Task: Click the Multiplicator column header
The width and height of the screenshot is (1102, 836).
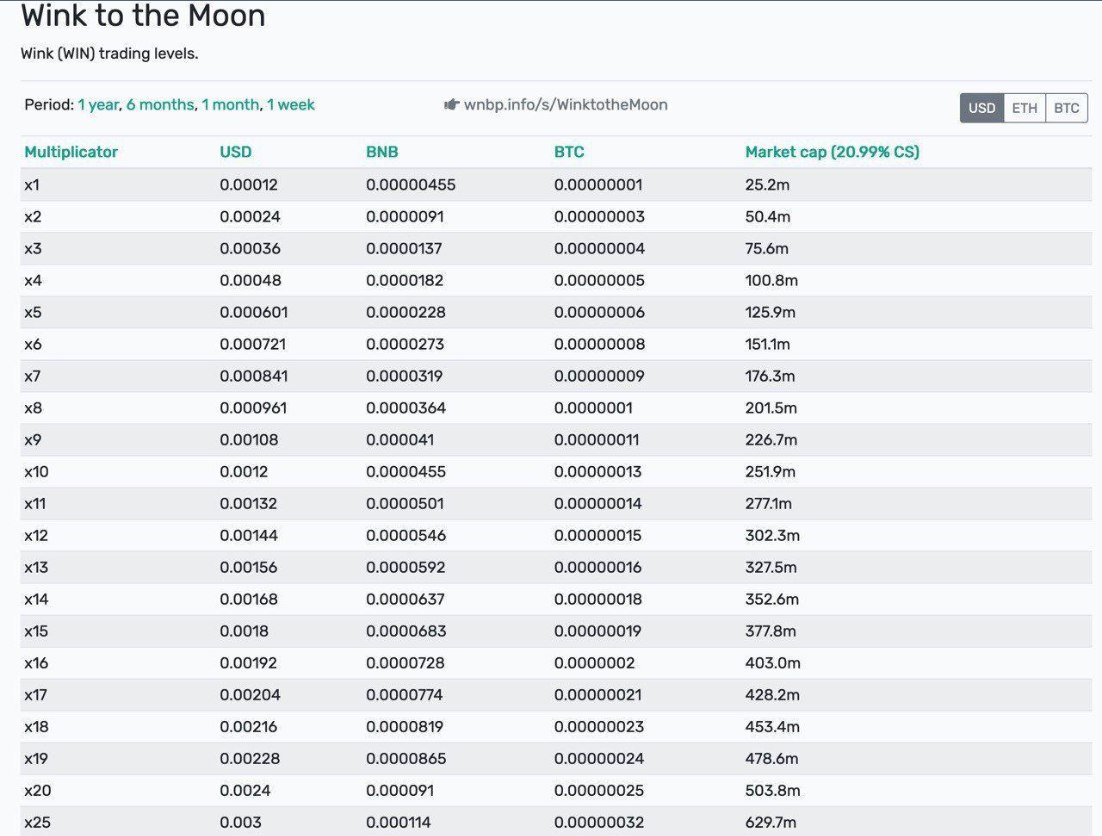Action: pos(71,152)
